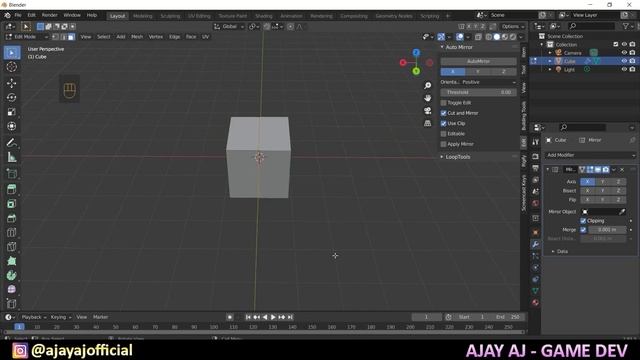Viewport: 640px width, 360px height.
Task: Select the Measure ruler tool
Action: pyautogui.click(x=11, y=157)
